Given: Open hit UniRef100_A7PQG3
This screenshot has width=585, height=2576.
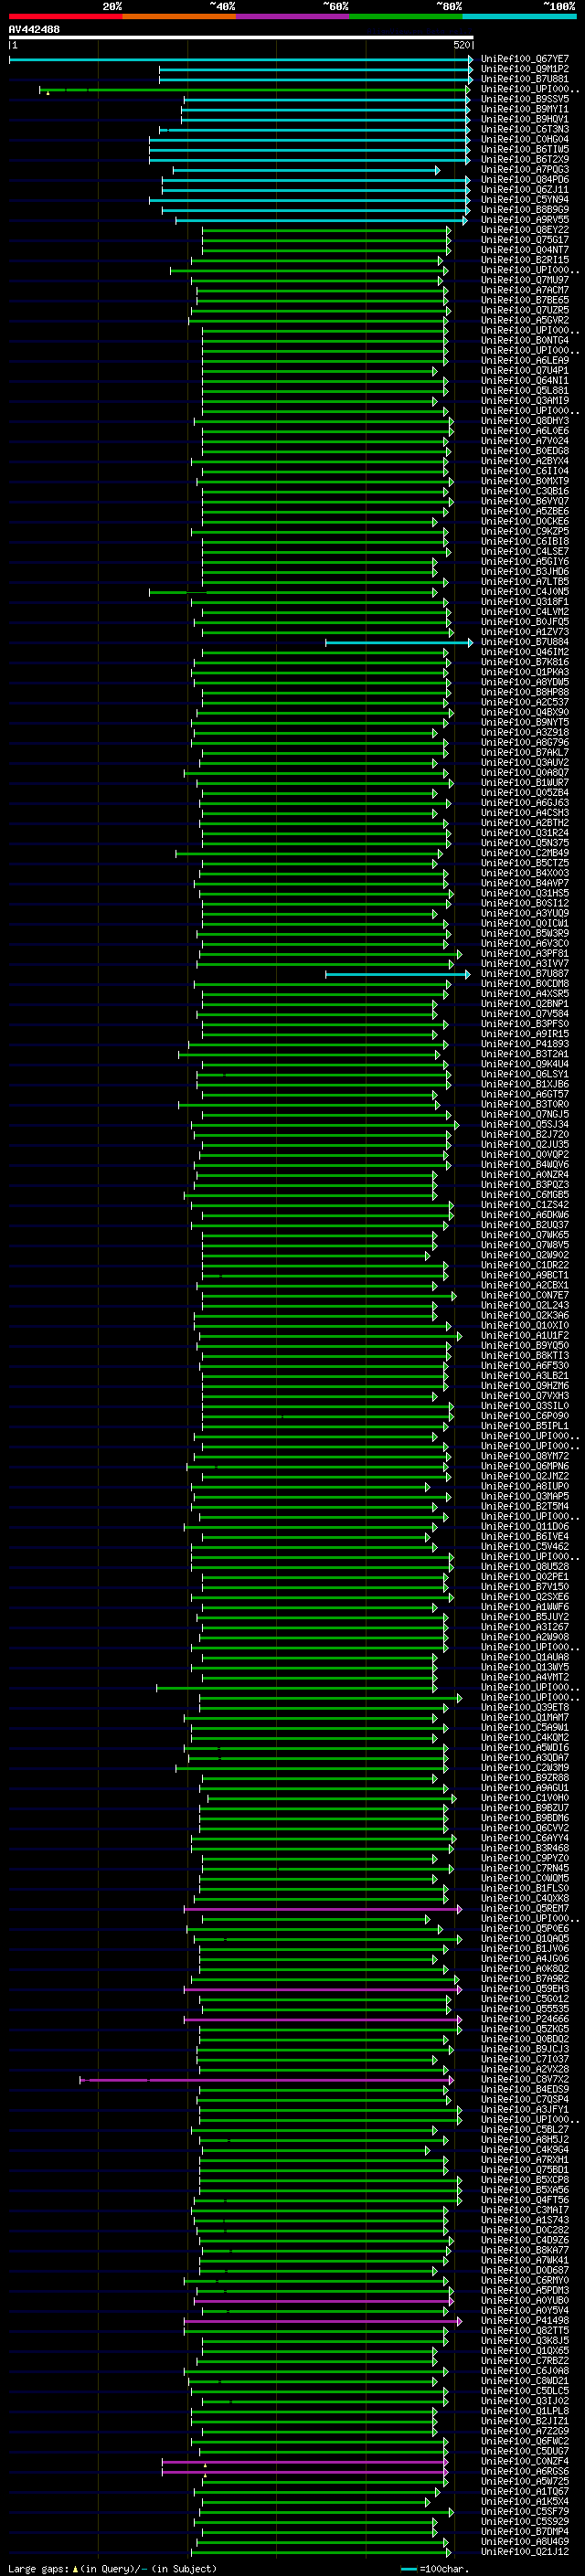Looking at the screenshot, I should tap(525, 170).
